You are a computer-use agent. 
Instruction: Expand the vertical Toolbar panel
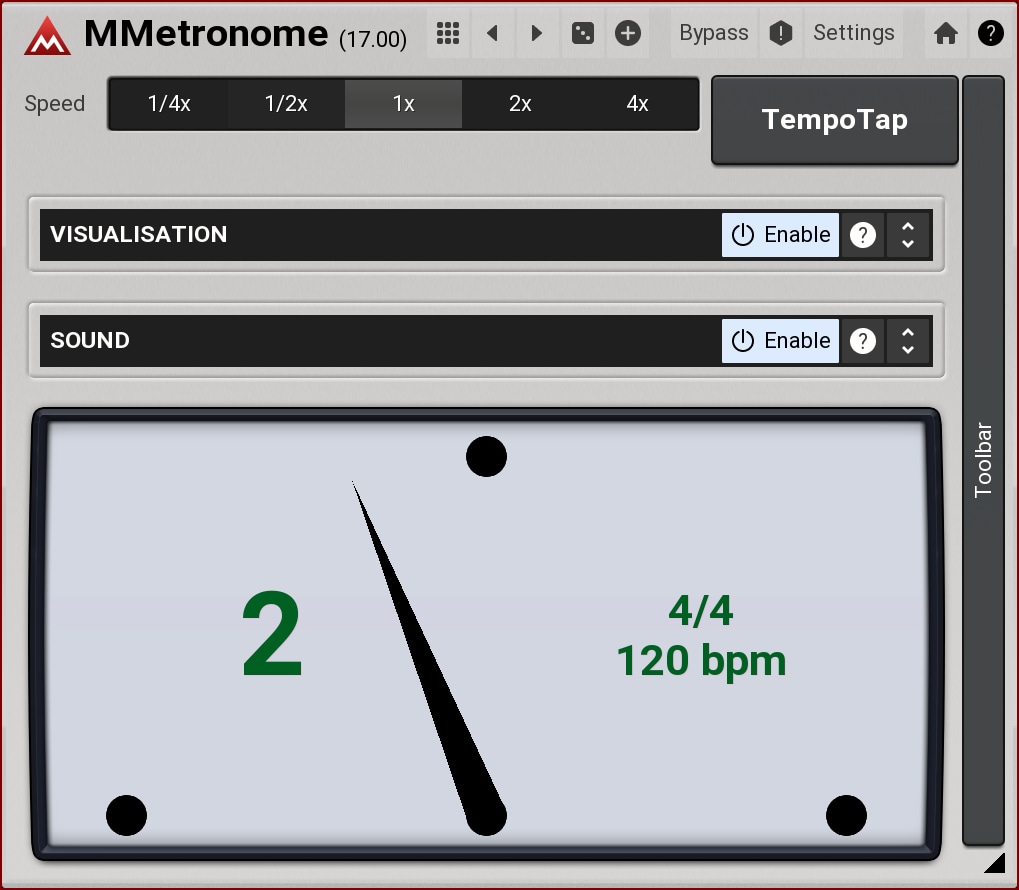pos(983,460)
